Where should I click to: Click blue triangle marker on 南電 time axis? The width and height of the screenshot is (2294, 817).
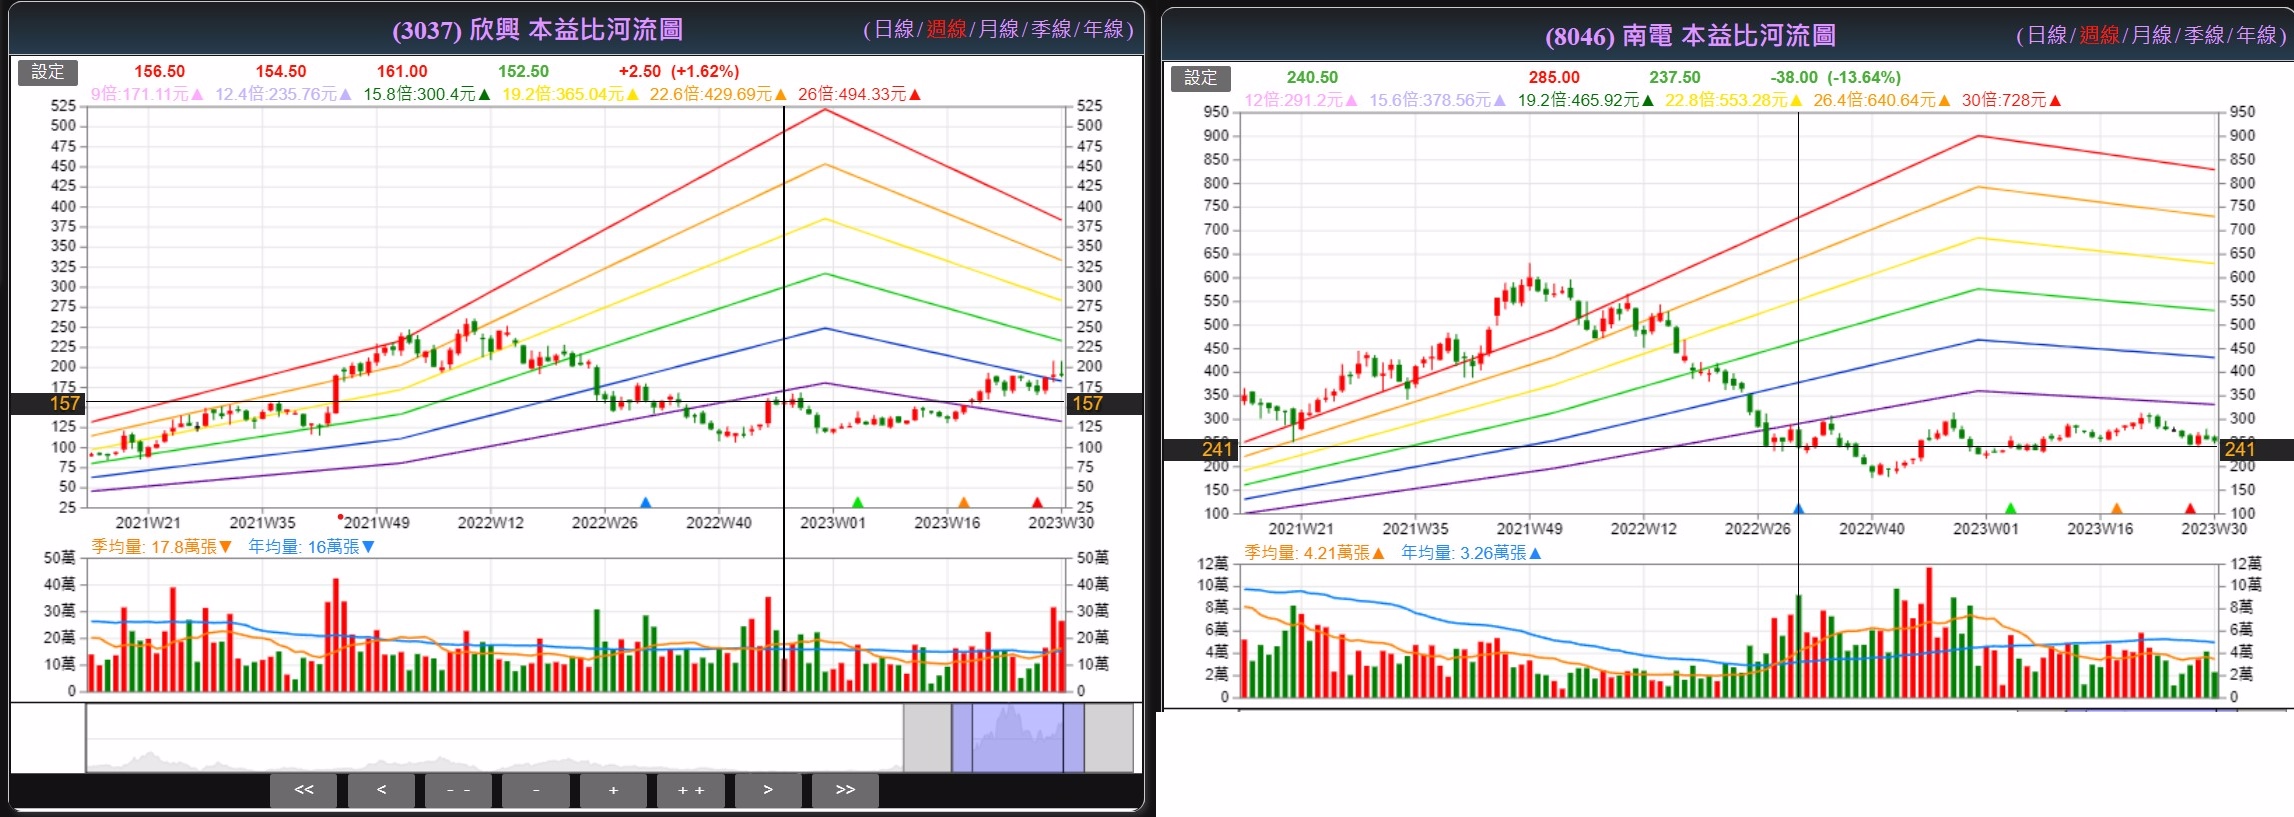[1798, 508]
